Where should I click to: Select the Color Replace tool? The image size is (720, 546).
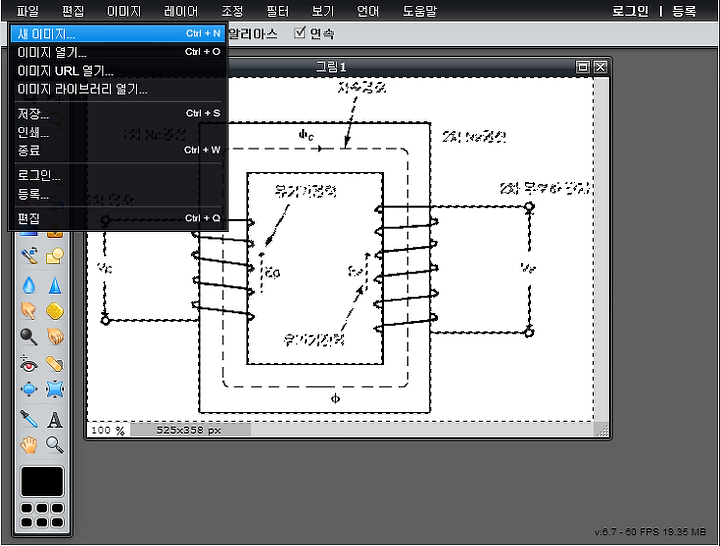(x=28, y=255)
